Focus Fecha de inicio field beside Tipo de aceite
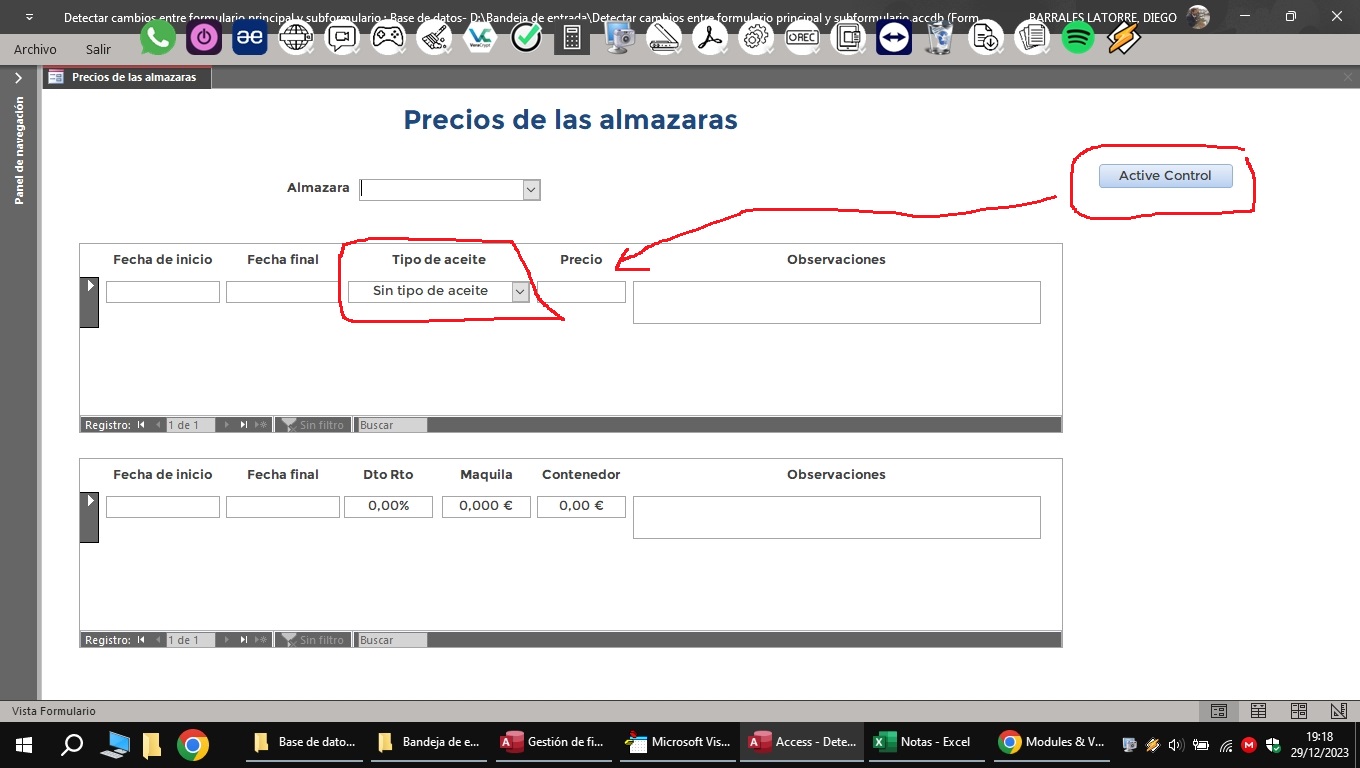 163,292
